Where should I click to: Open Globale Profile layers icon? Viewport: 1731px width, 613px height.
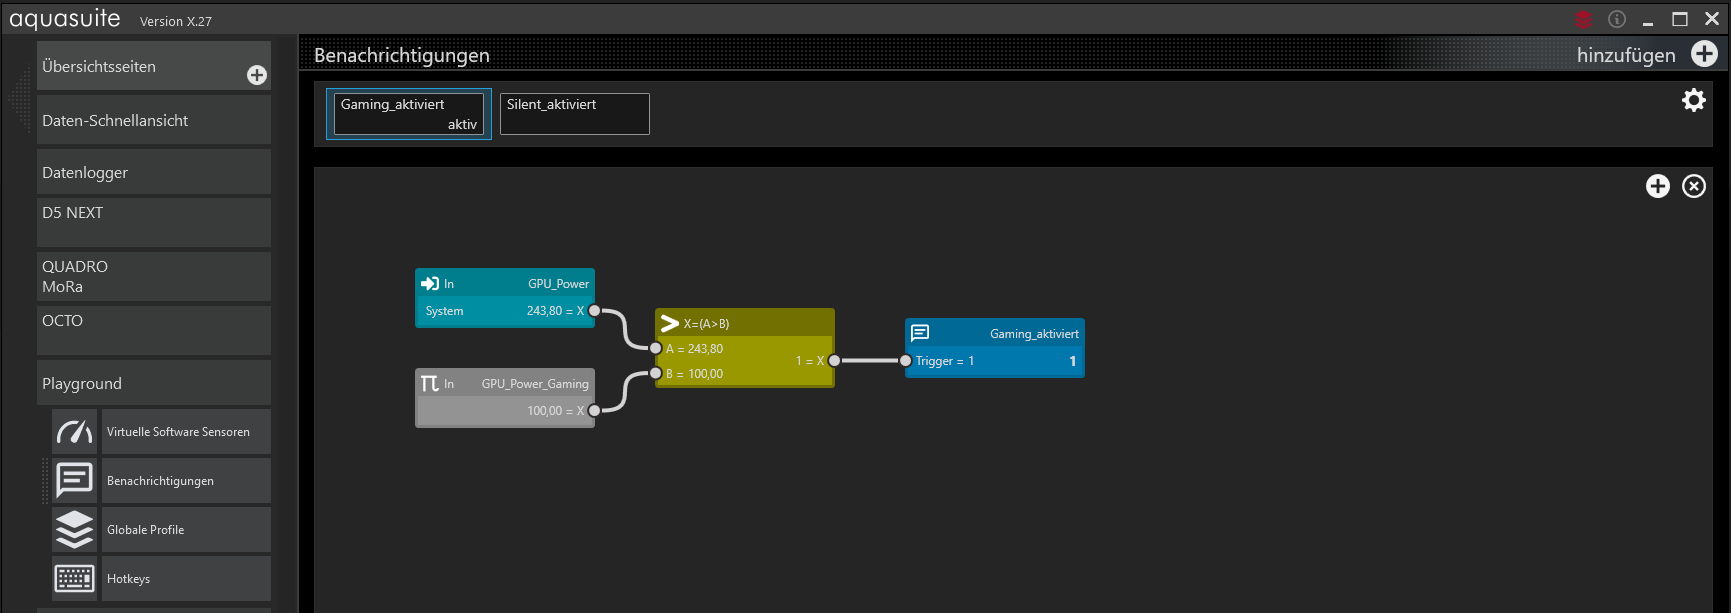(75, 530)
